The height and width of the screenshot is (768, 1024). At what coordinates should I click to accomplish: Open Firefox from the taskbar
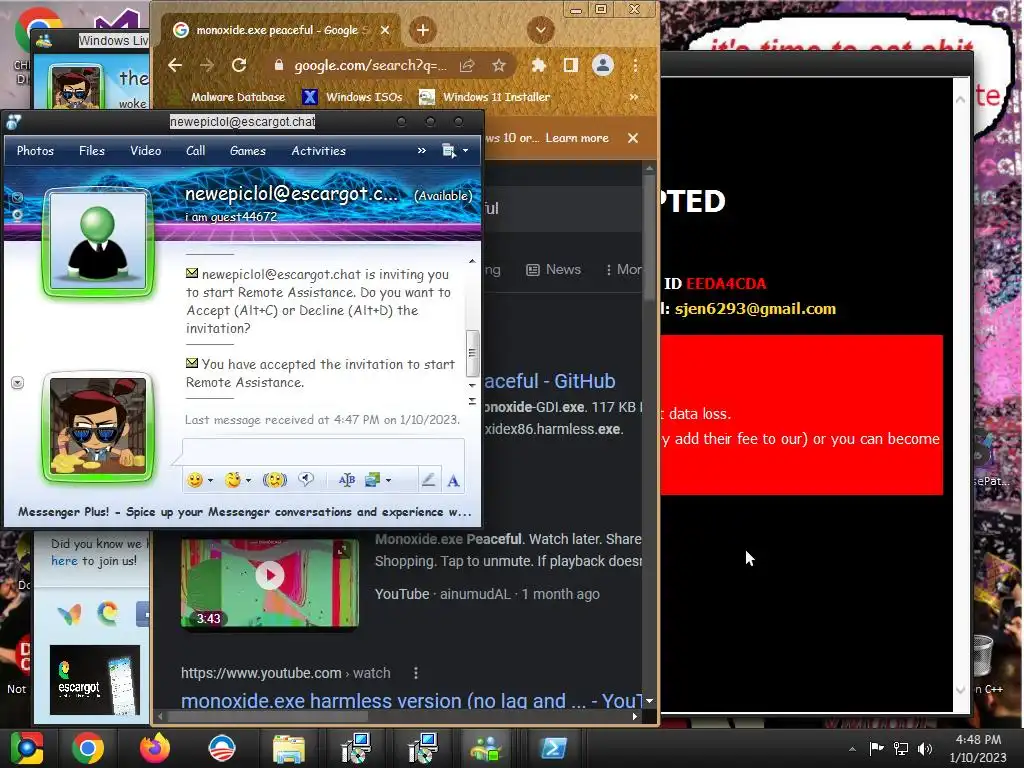click(155, 748)
